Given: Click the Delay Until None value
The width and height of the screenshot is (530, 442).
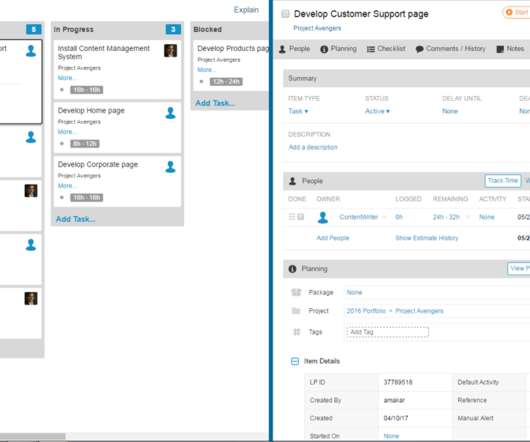Looking at the screenshot, I should coord(450,111).
